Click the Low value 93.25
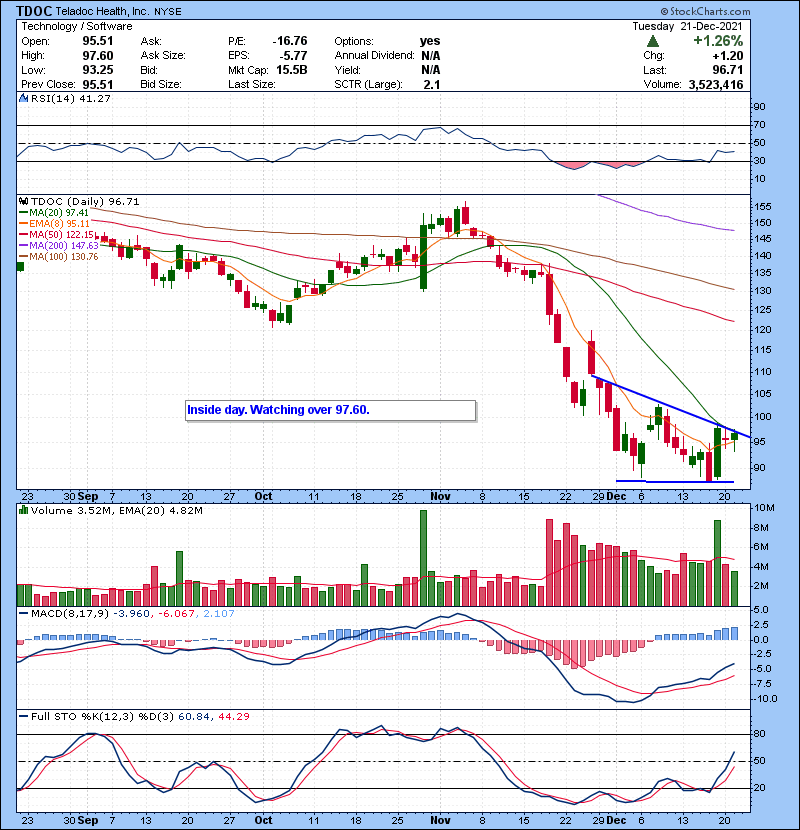The width and height of the screenshot is (800, 830). tap(98, 70)
